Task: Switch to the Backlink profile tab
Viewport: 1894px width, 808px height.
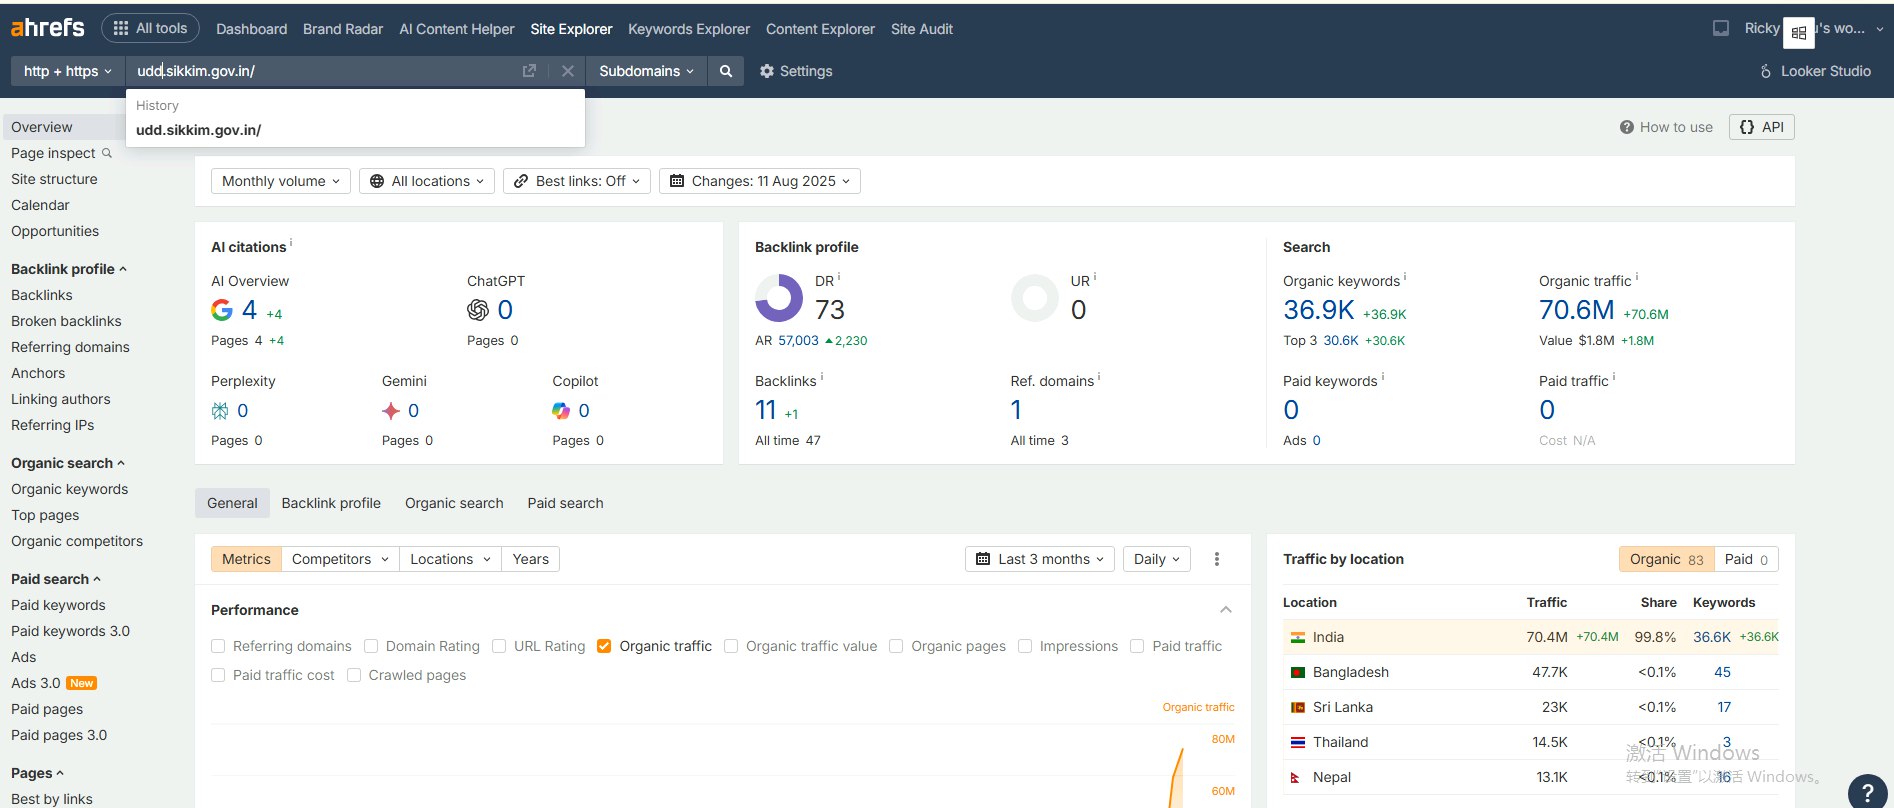Action: 331,503
